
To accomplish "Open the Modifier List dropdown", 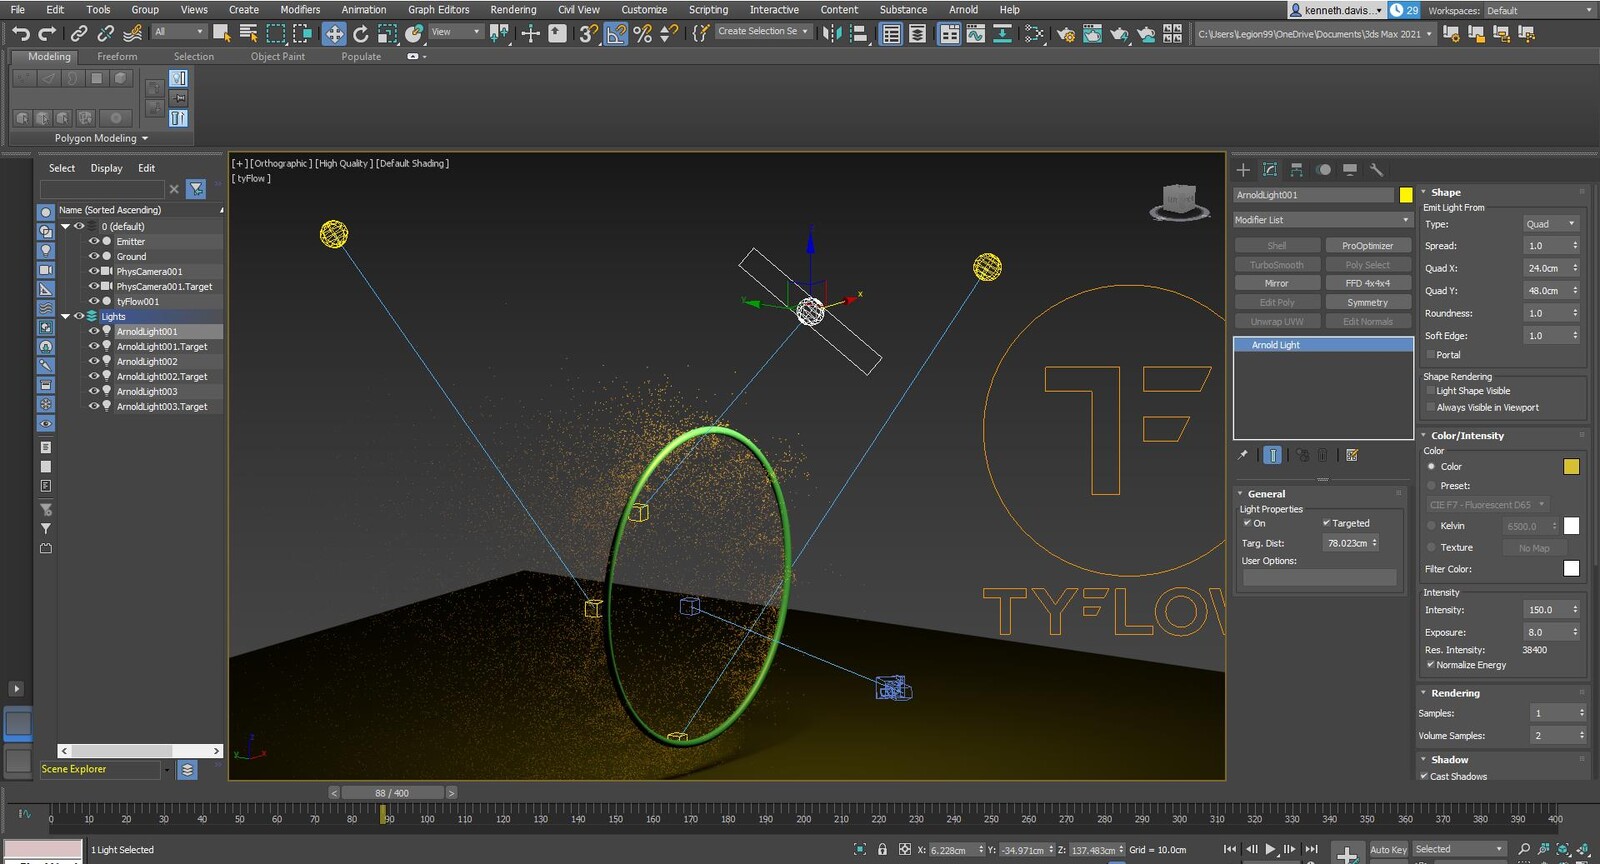I will 1322,220.
